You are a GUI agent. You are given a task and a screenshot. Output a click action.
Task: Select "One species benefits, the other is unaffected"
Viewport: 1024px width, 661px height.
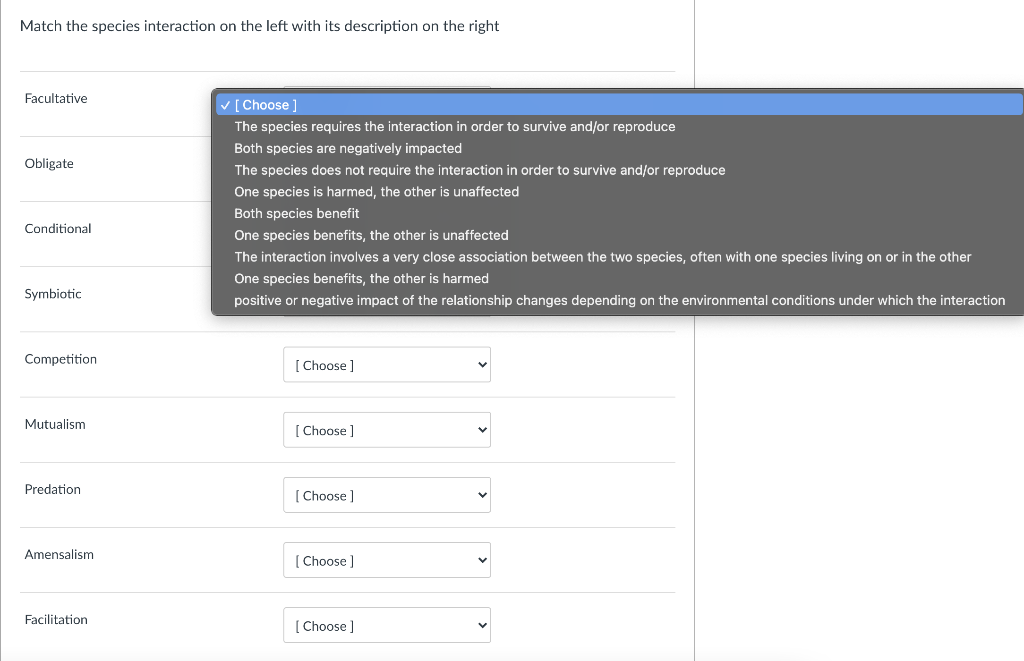[x=369, y=235]
